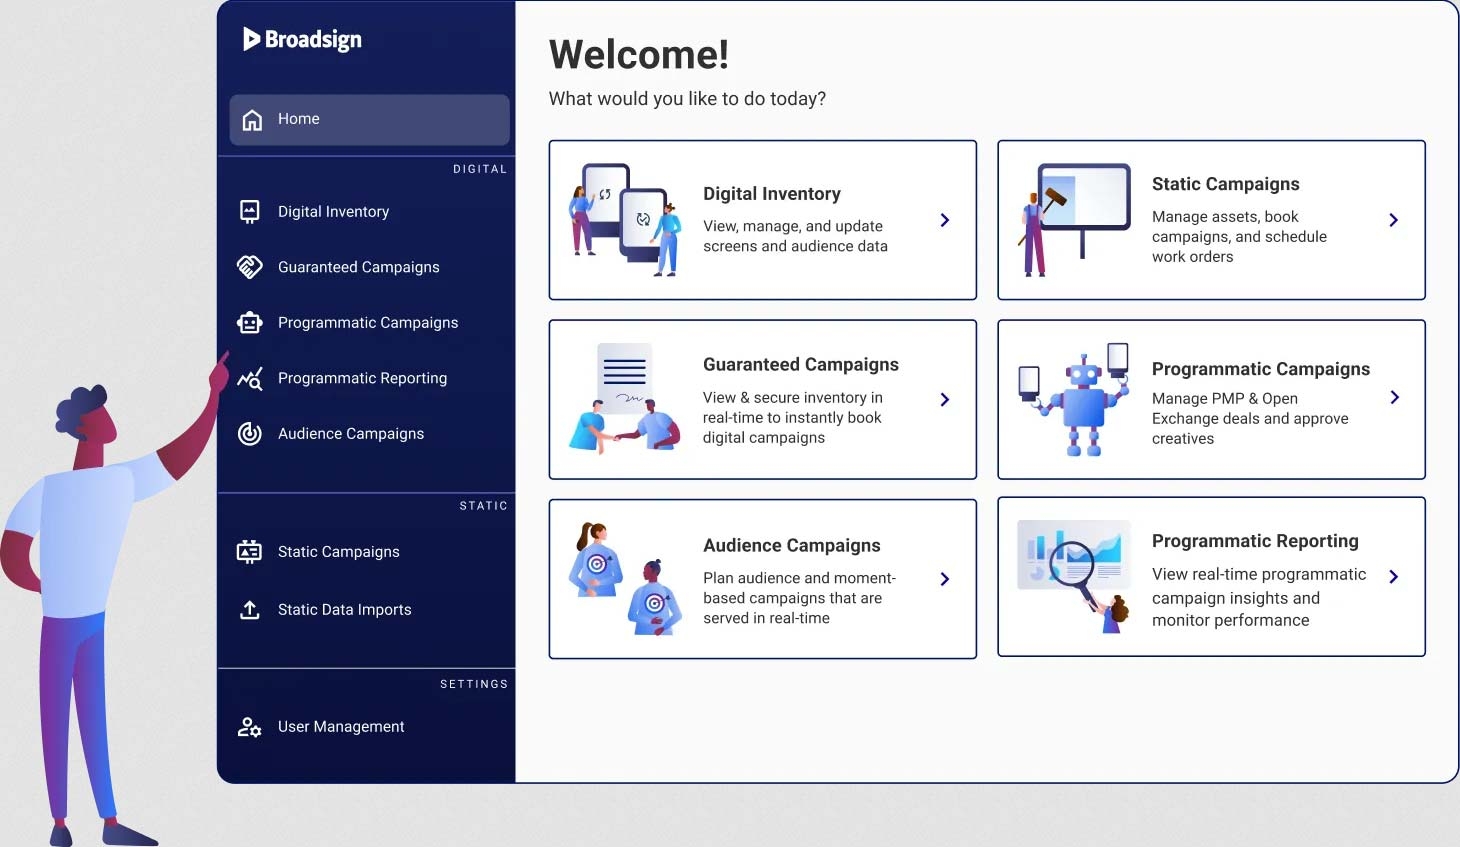The height and width of the screenshot is (847, 1460).
Task: Click the Guaranteed Campaigns handshake illustration
Action: pos(626,398)
